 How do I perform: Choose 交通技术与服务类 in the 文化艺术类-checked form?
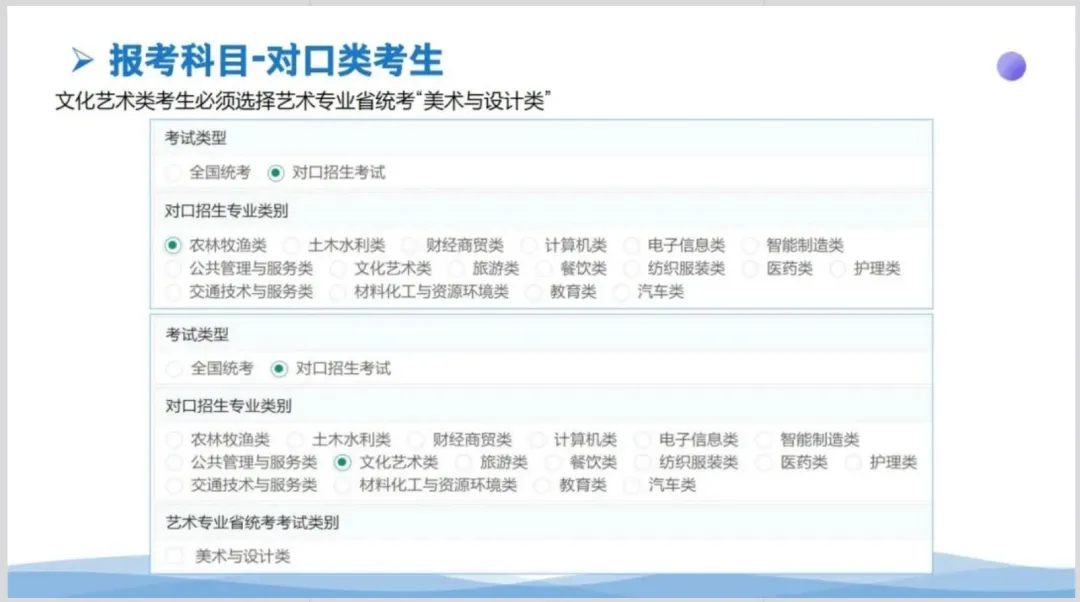(174, 486)
